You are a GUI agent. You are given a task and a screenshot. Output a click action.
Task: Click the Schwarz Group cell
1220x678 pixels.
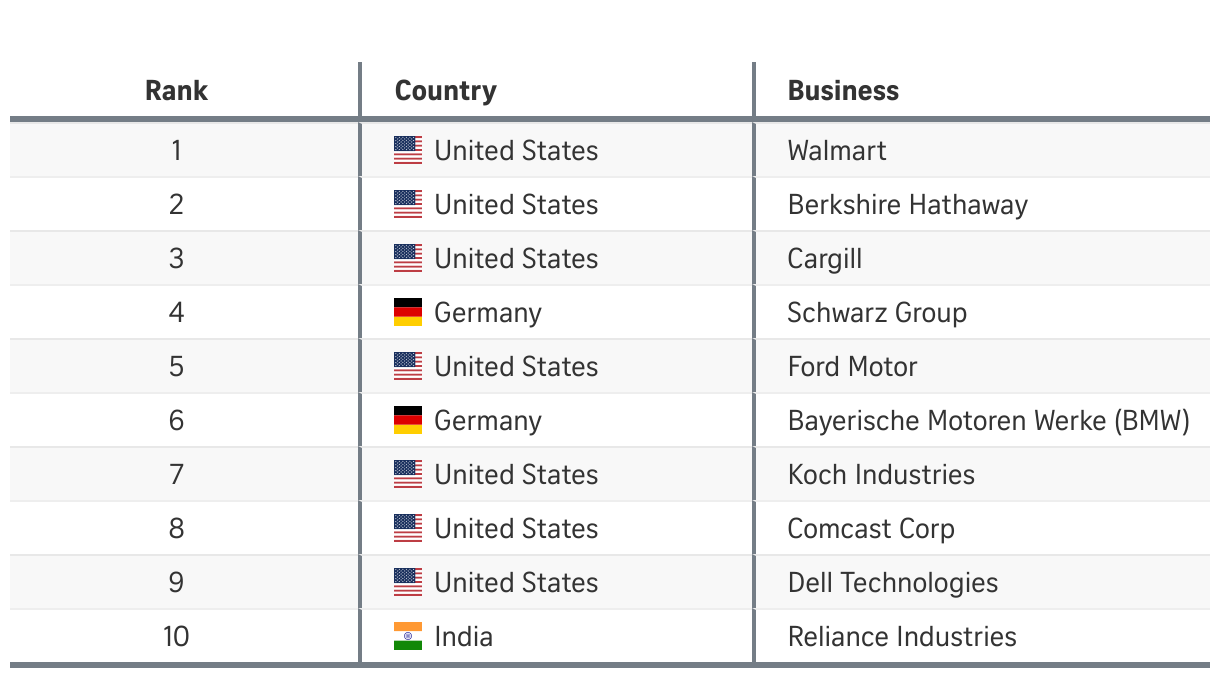tap(877, 313)
